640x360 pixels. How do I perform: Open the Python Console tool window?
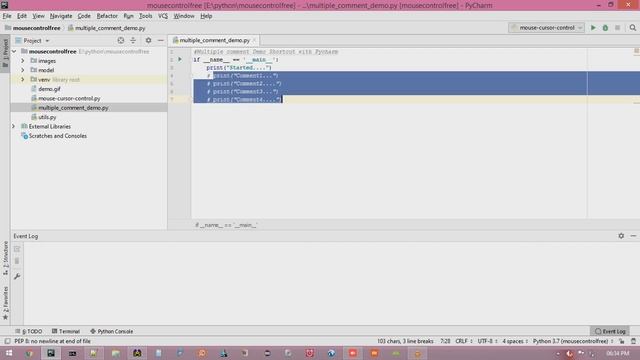pos(111,331)
